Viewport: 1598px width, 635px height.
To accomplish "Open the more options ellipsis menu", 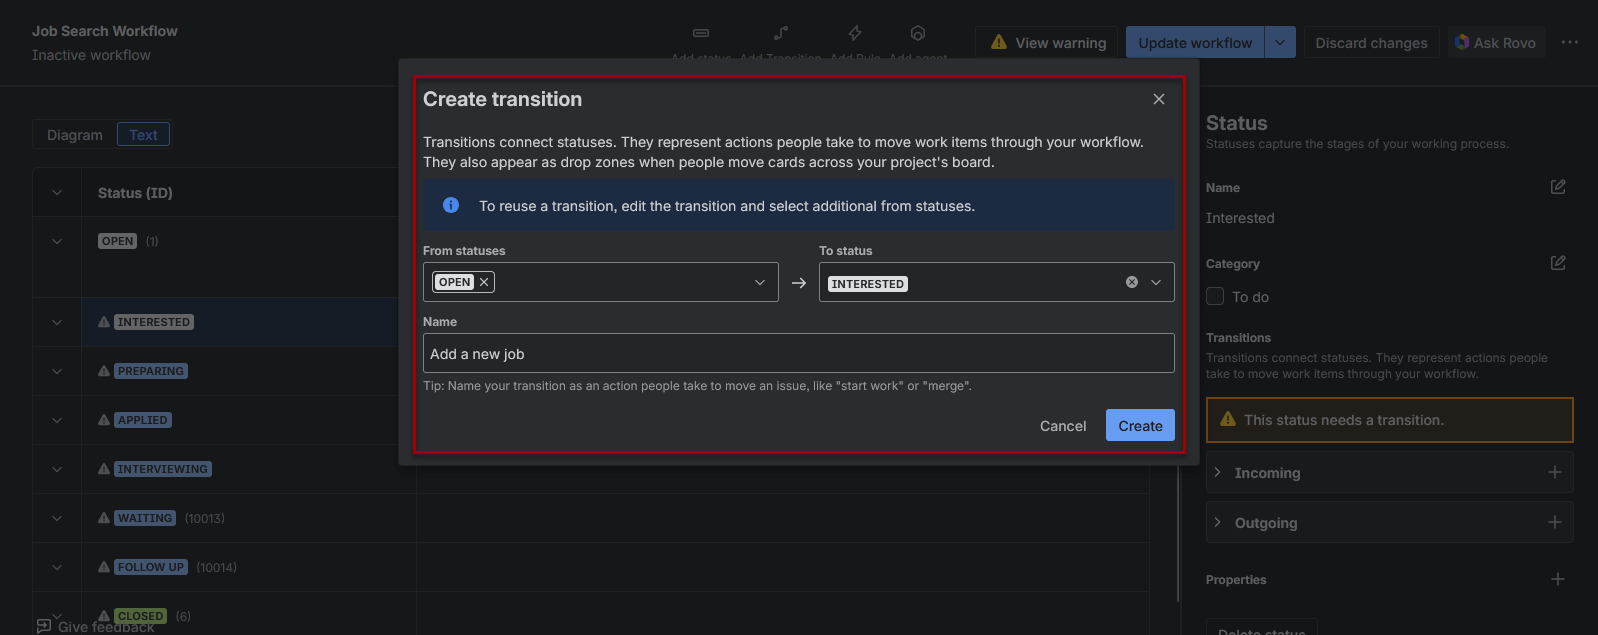I will (1569, 42).
